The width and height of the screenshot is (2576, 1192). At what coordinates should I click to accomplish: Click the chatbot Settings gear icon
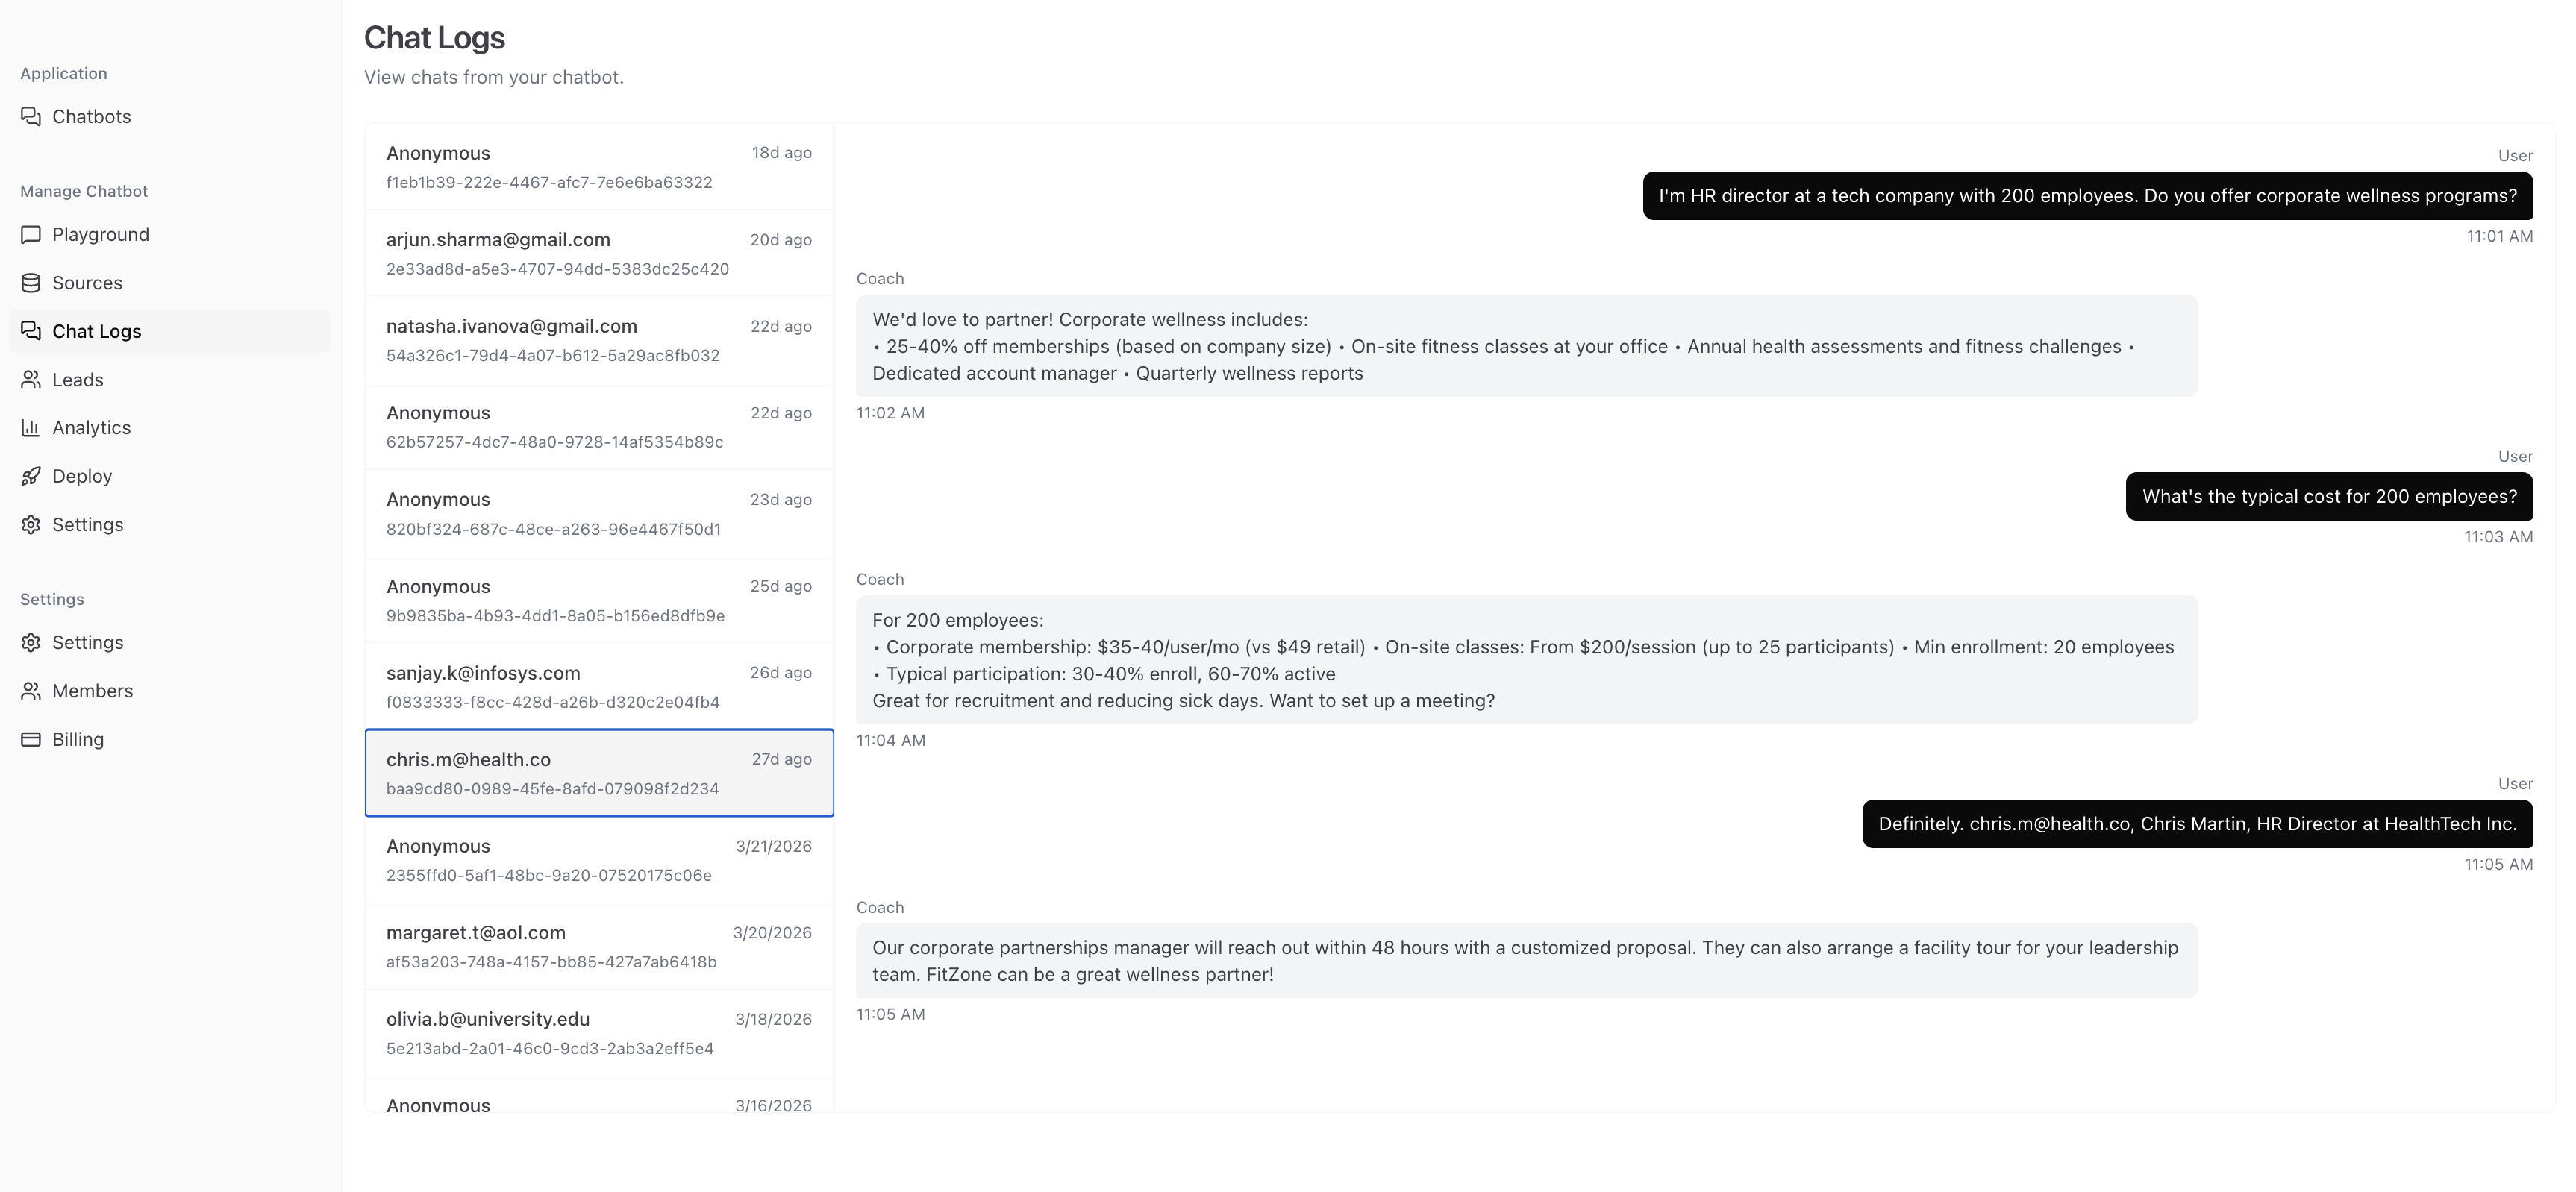point(31,525)
